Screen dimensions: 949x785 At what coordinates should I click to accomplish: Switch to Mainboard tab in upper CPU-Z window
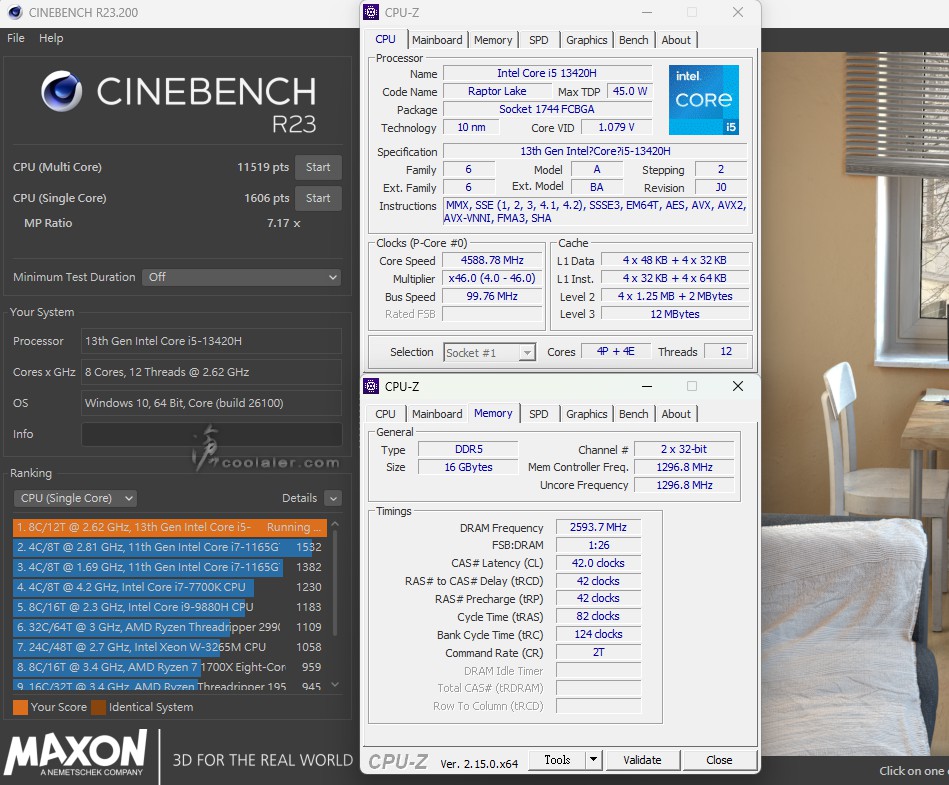(437, 40)
